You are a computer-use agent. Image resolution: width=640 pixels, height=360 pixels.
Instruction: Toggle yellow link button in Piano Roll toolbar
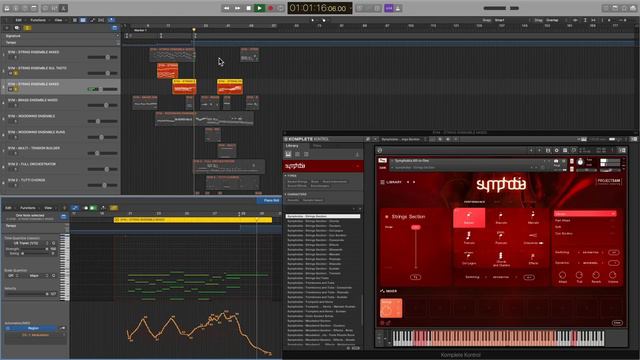114,208
